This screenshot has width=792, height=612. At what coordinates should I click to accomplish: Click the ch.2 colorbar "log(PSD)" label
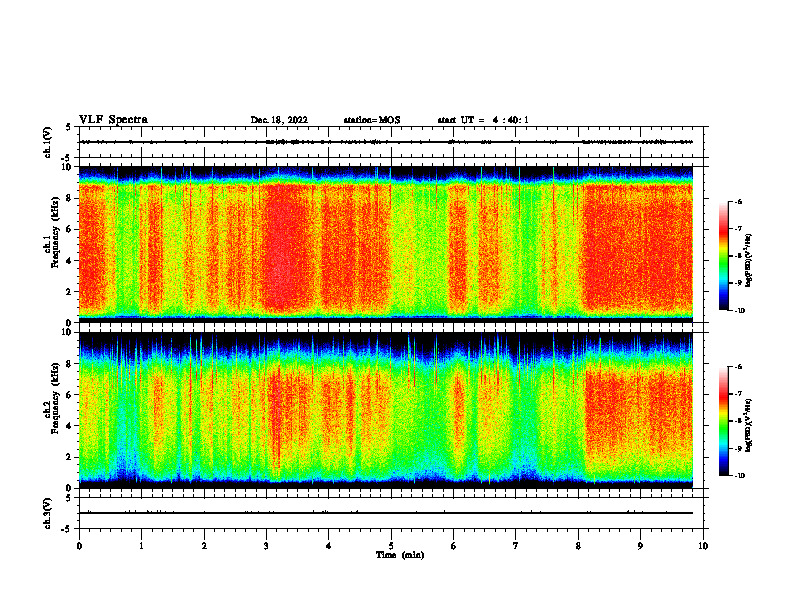[749, 425]
